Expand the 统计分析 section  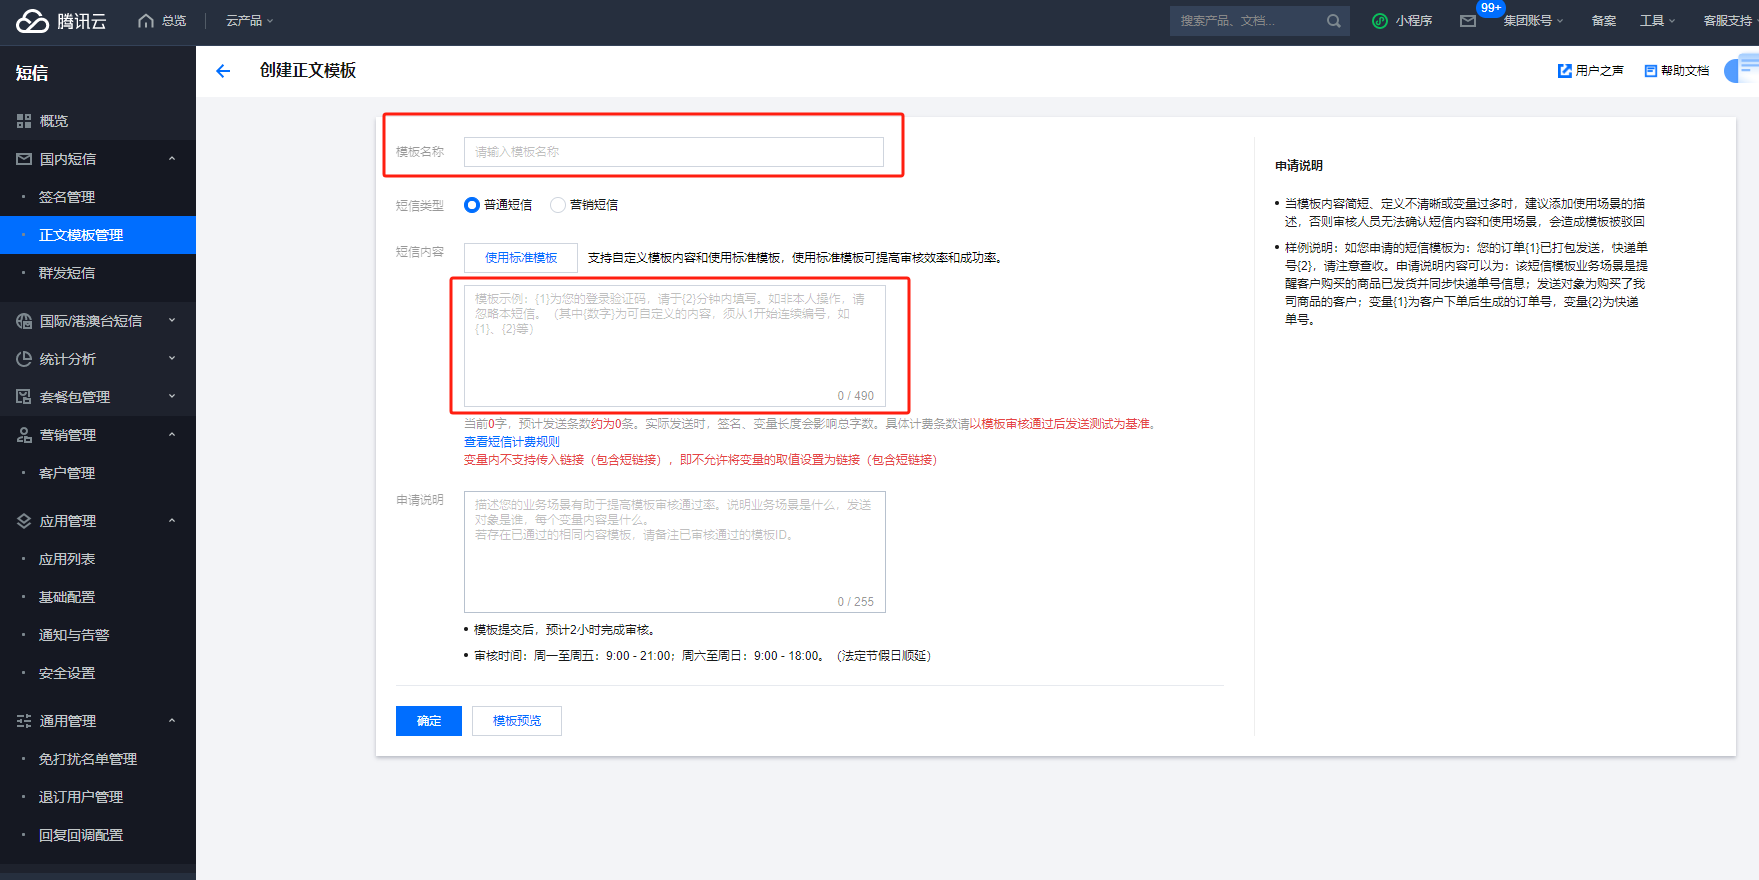click(x=172, y=359)
